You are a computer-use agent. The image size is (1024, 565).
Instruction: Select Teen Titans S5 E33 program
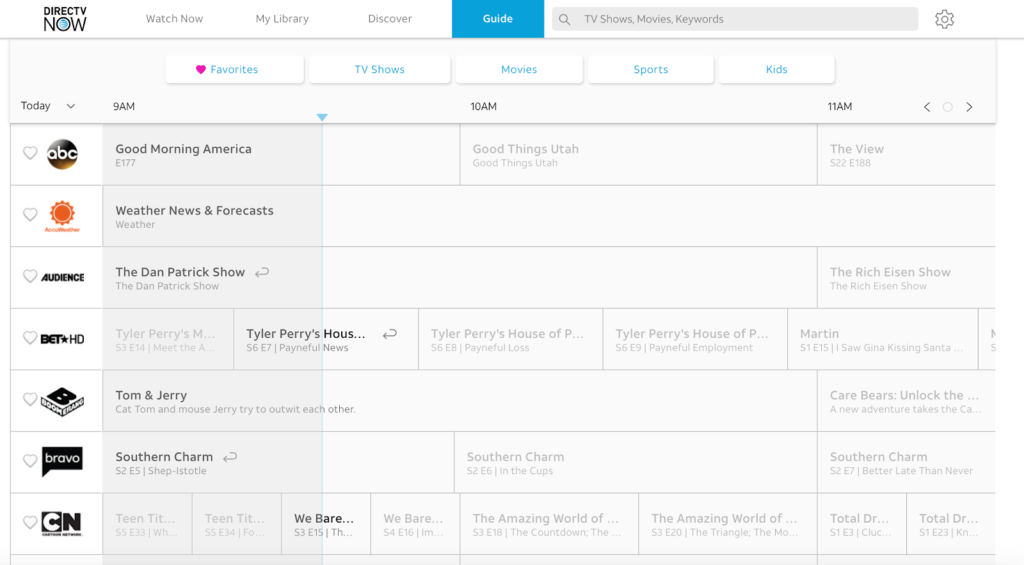[147, 524]
